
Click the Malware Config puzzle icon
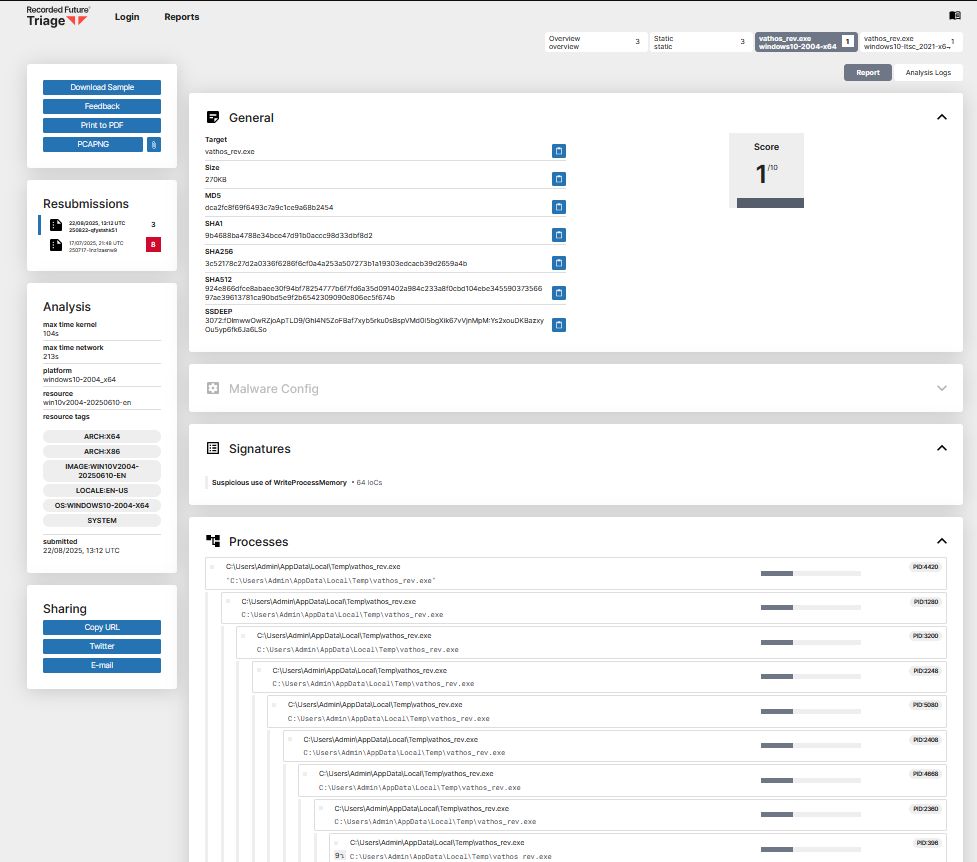(213, 388)
